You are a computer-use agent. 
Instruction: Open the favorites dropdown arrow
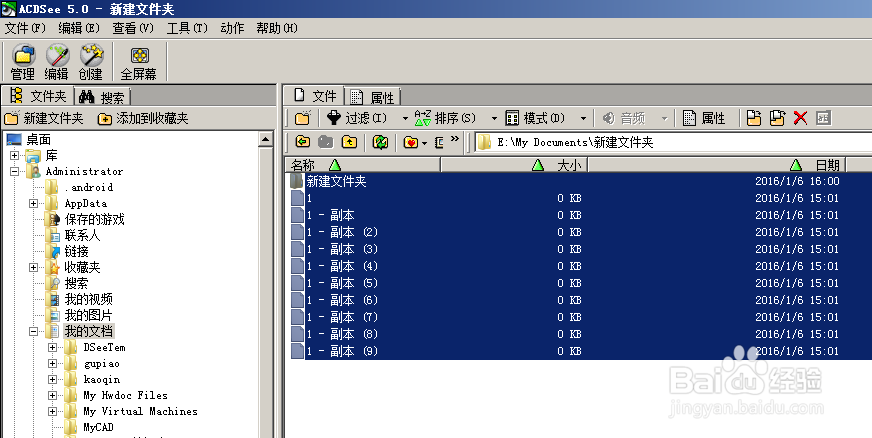coord(424,143)
